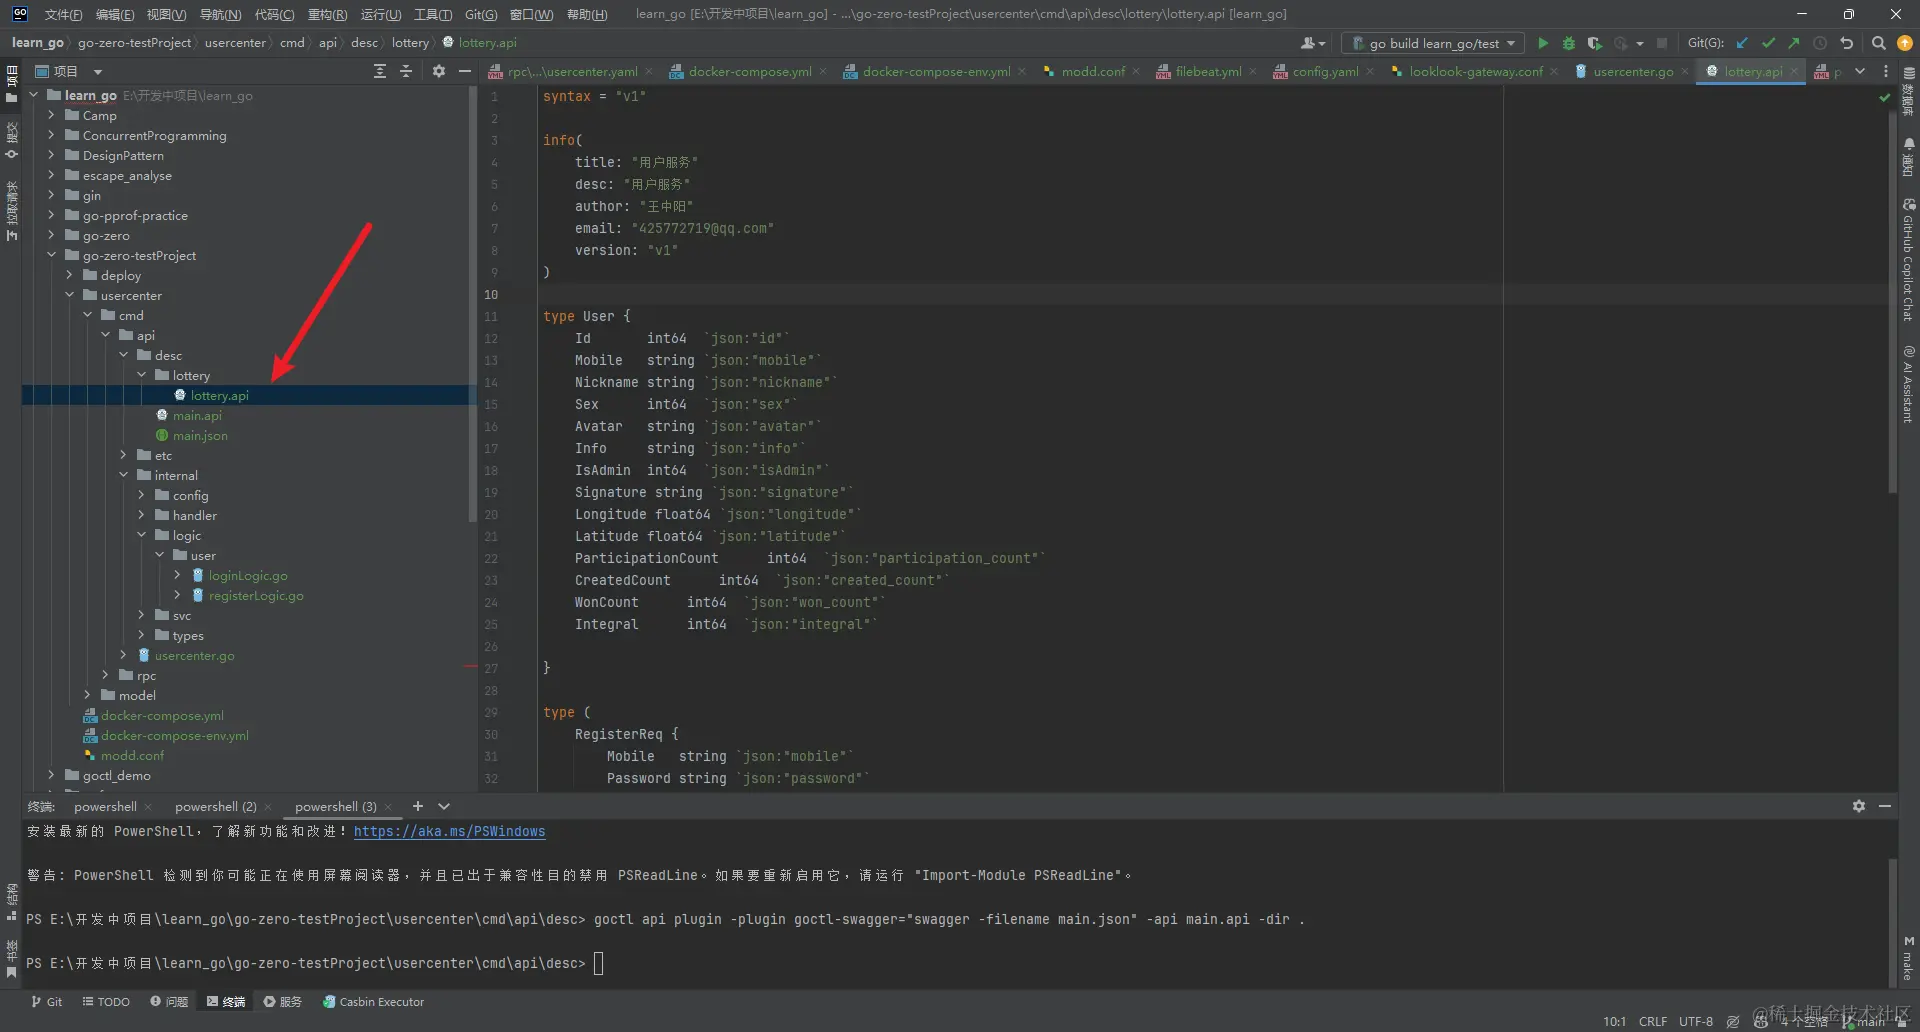
Task: Switch to powershell (2) terminal tab
Action: click(x=215, y=806)
